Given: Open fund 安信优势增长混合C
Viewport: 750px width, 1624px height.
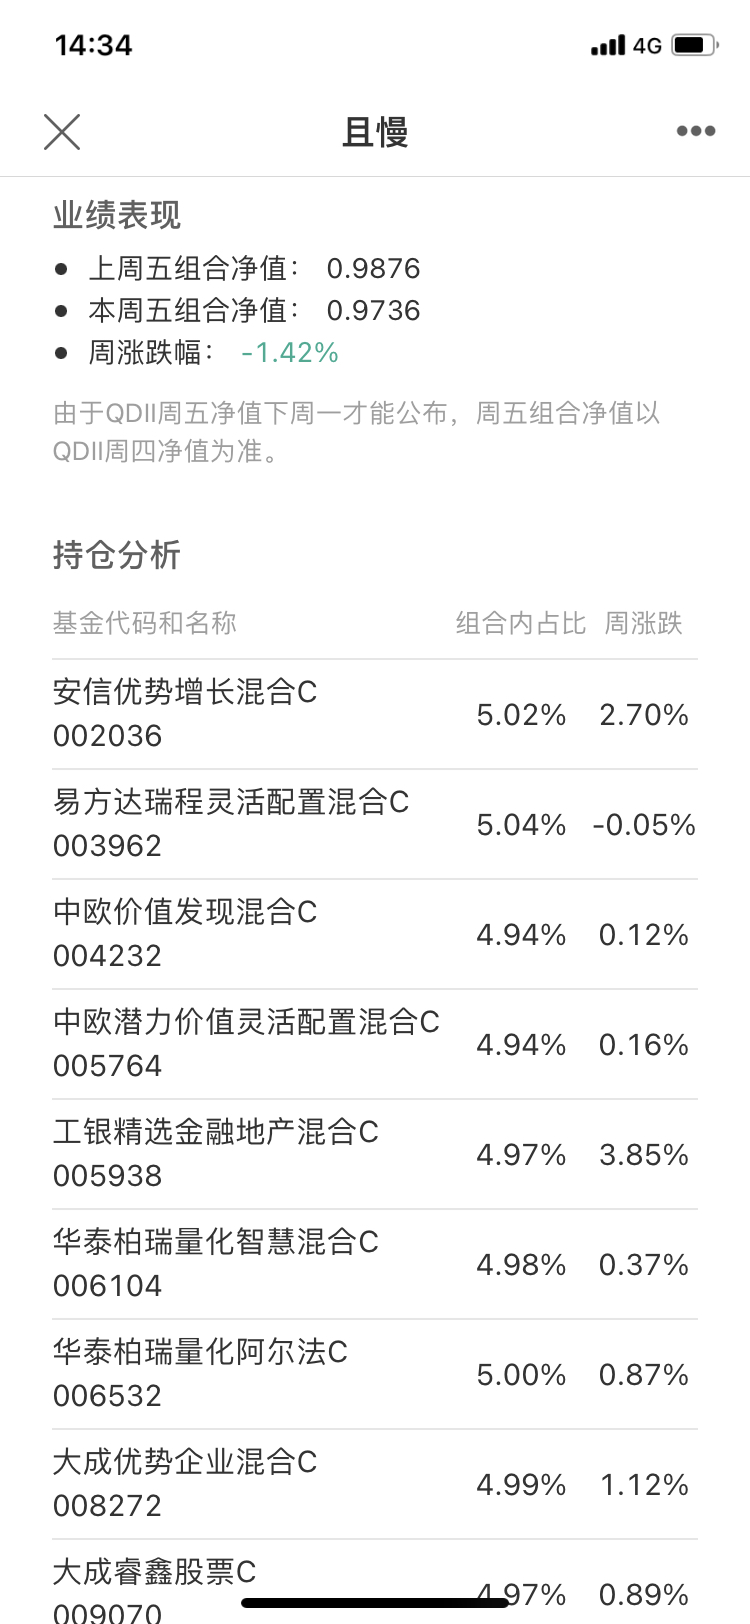Looking at the screenshot, I should [185, 692].
